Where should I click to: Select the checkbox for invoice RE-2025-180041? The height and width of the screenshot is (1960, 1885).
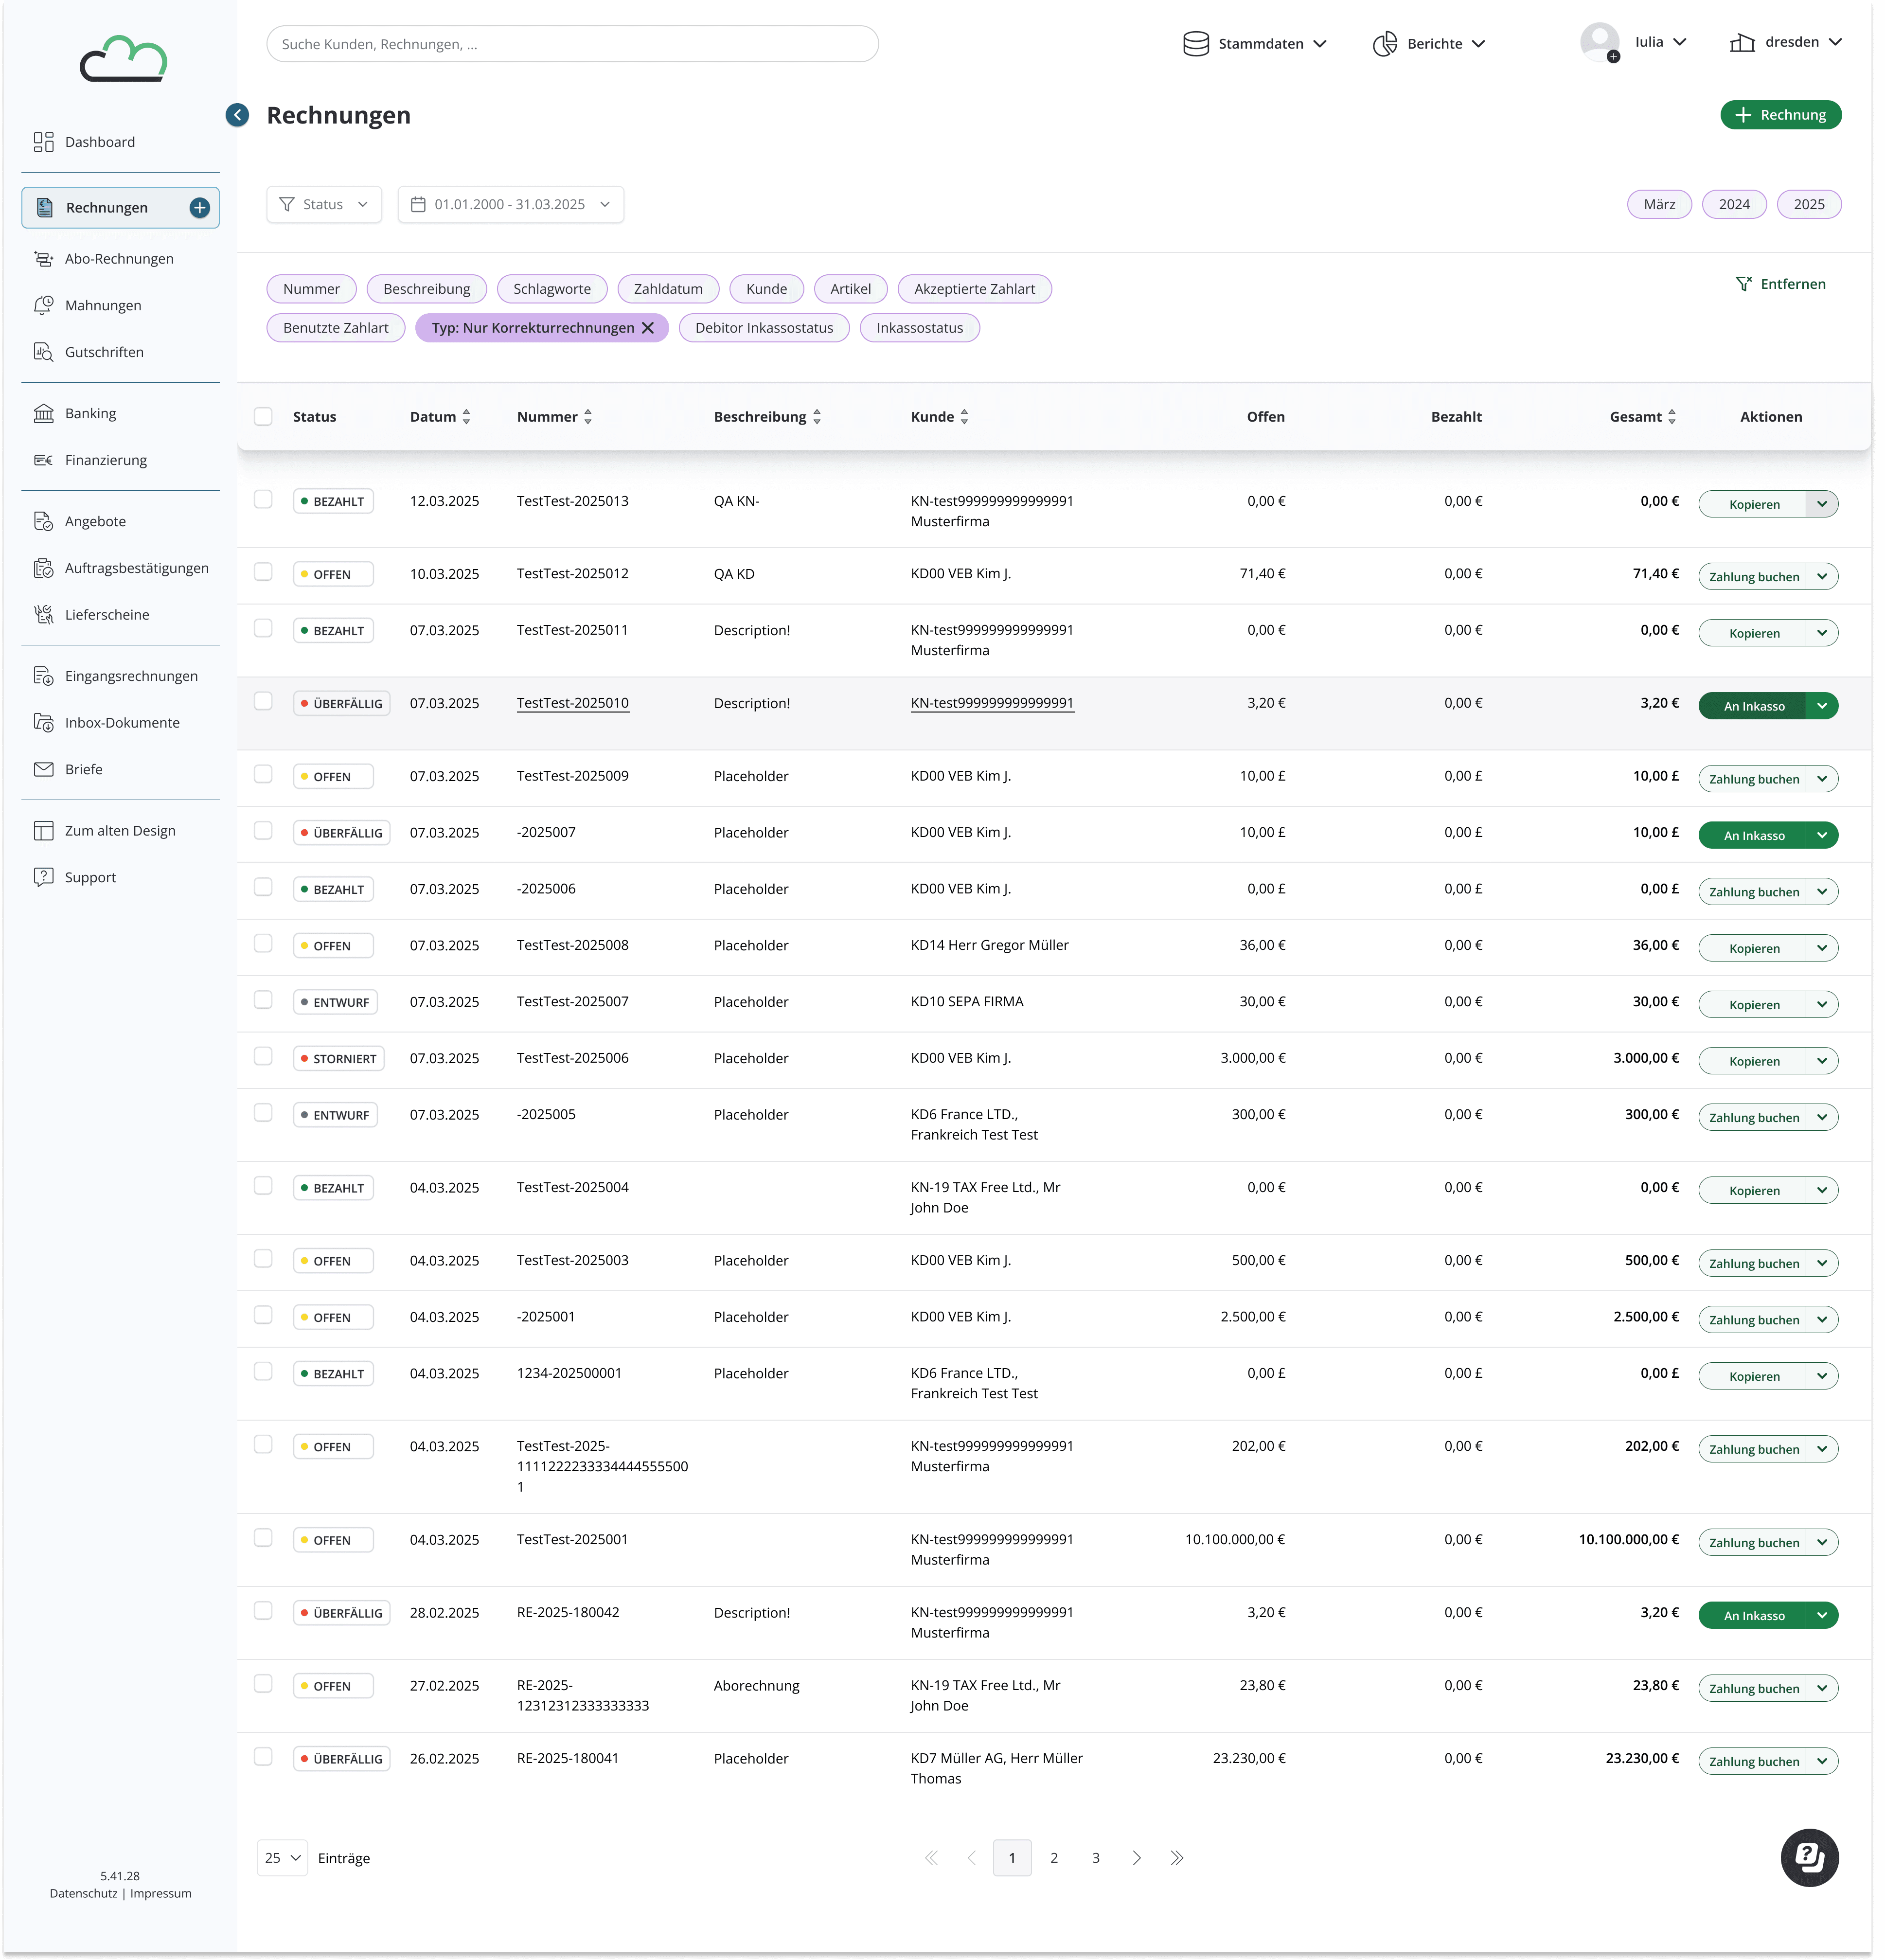point(263,1757)
